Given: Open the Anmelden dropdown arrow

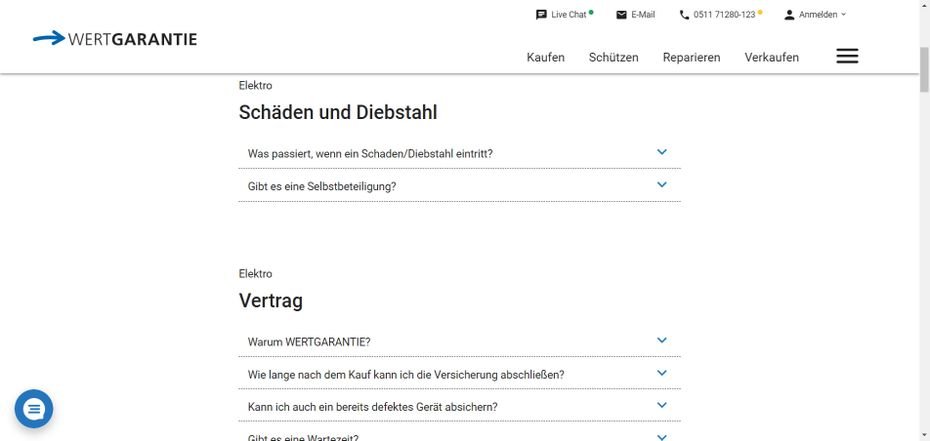Looking at the screenshot, I should point(843,15).
